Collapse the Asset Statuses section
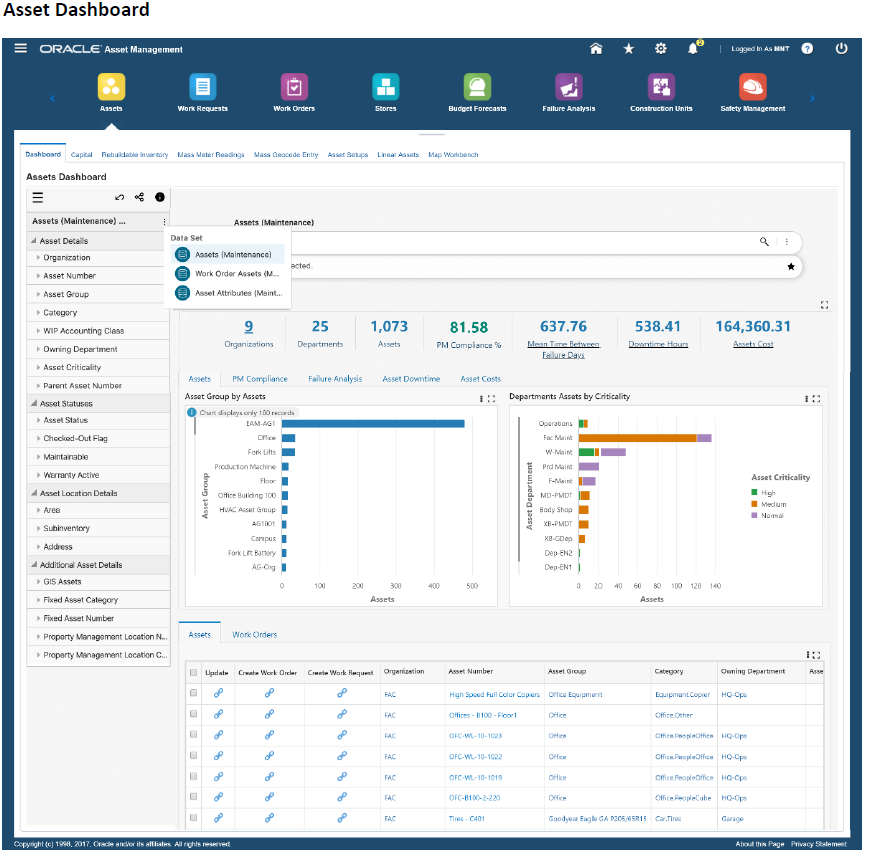 click(33, 404)
